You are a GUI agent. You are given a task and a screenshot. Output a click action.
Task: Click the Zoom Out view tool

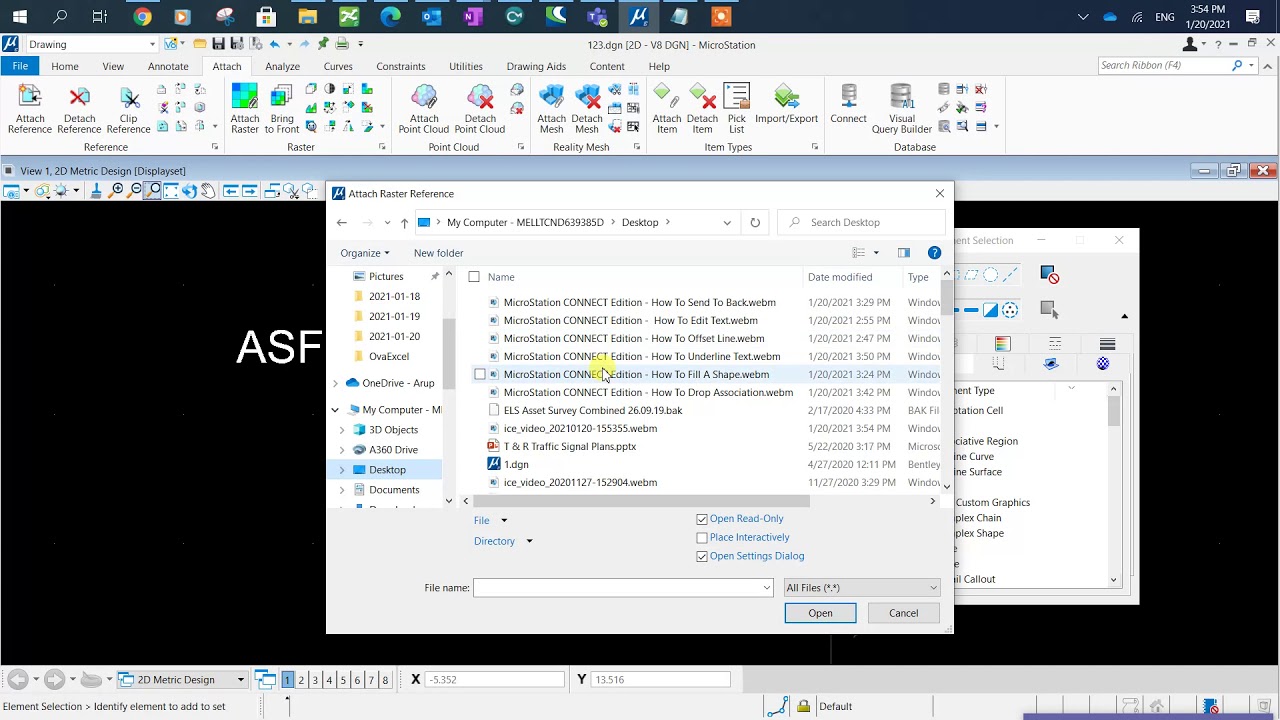pos(136,190)
